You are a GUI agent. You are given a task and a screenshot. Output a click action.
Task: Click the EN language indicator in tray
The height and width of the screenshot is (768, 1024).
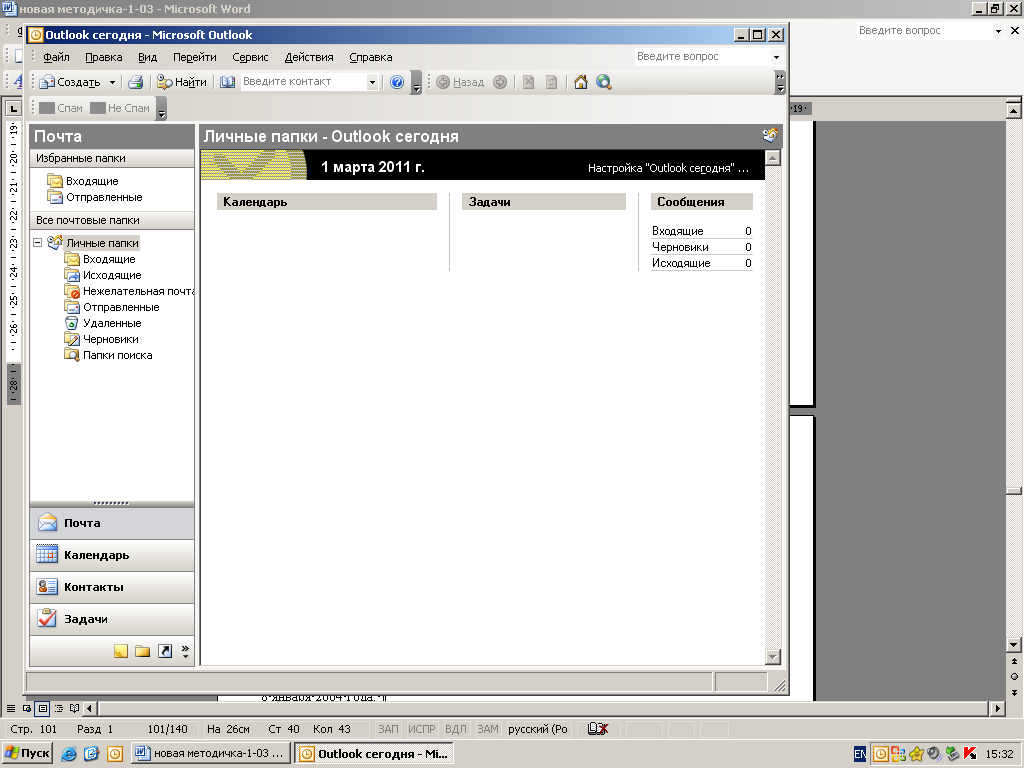tap(860, 754)
